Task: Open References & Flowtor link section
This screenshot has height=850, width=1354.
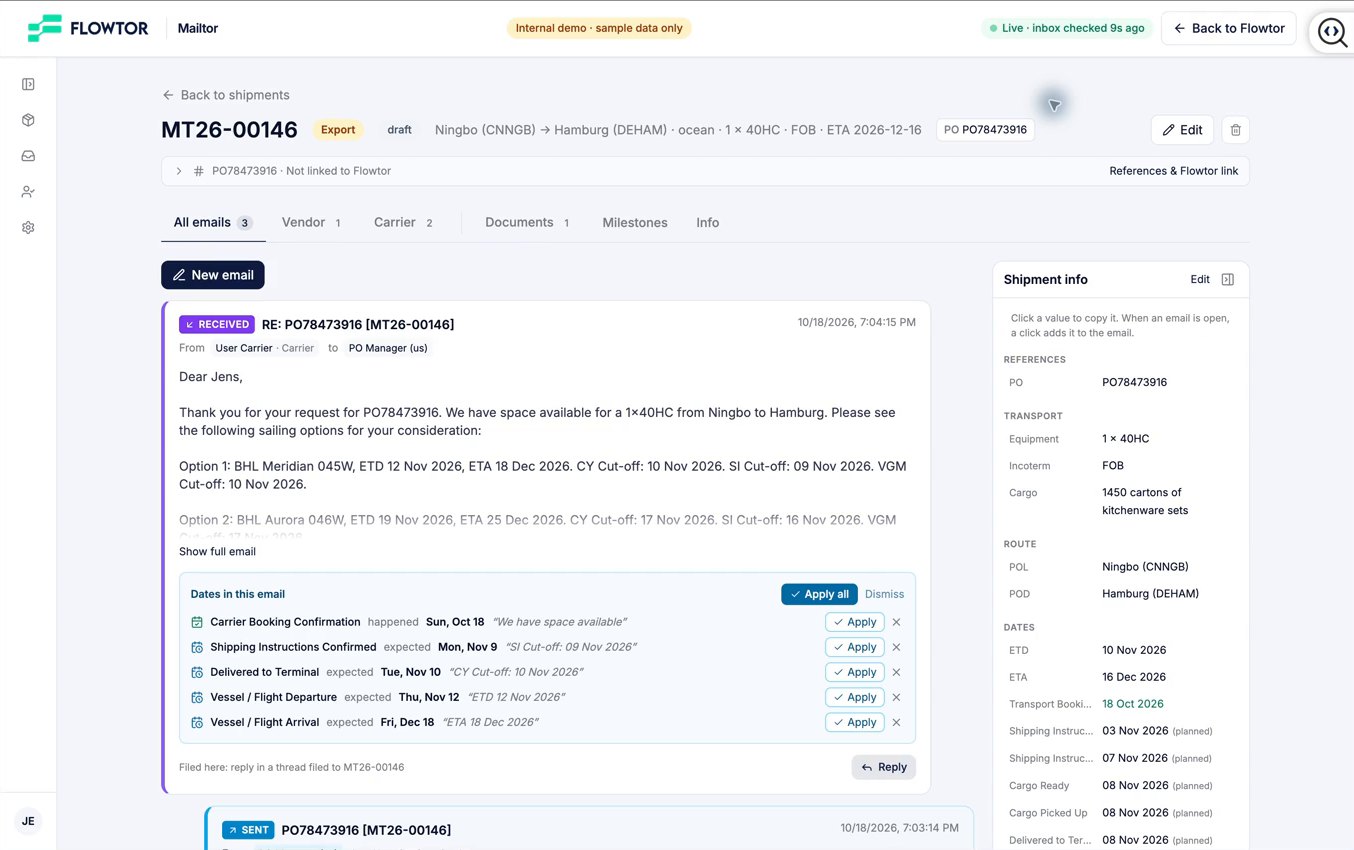Action: pyautogui.click(x=1173, y=171)
